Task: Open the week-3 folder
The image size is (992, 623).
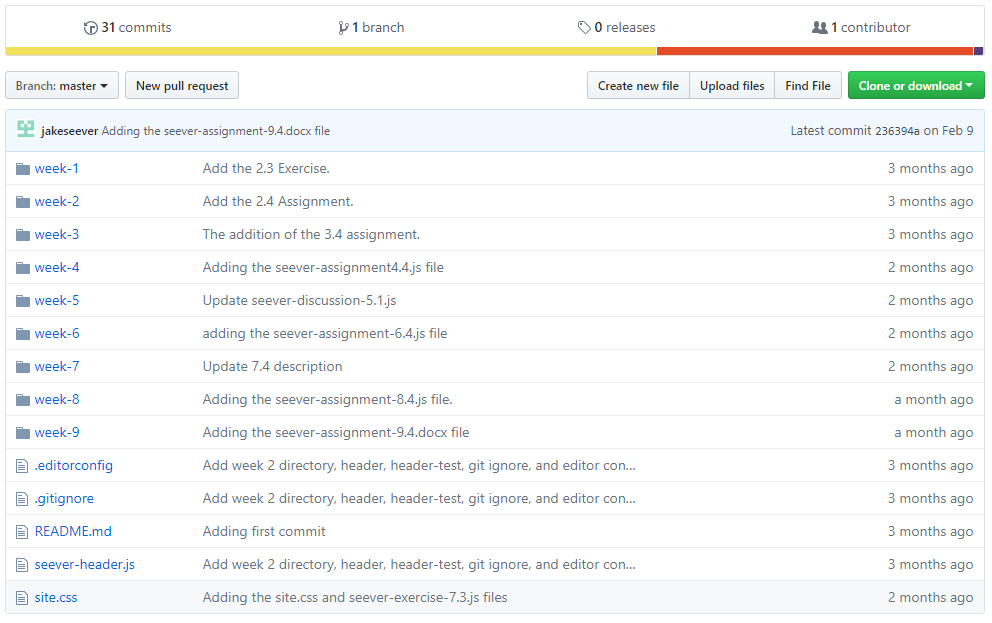Action: tap(57, 234)
